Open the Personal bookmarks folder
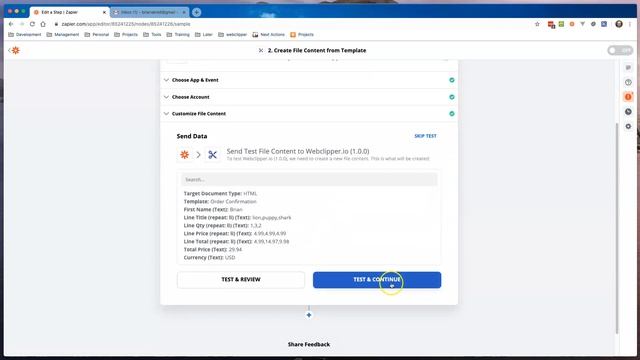640x360 pixels. pos(97,35)
